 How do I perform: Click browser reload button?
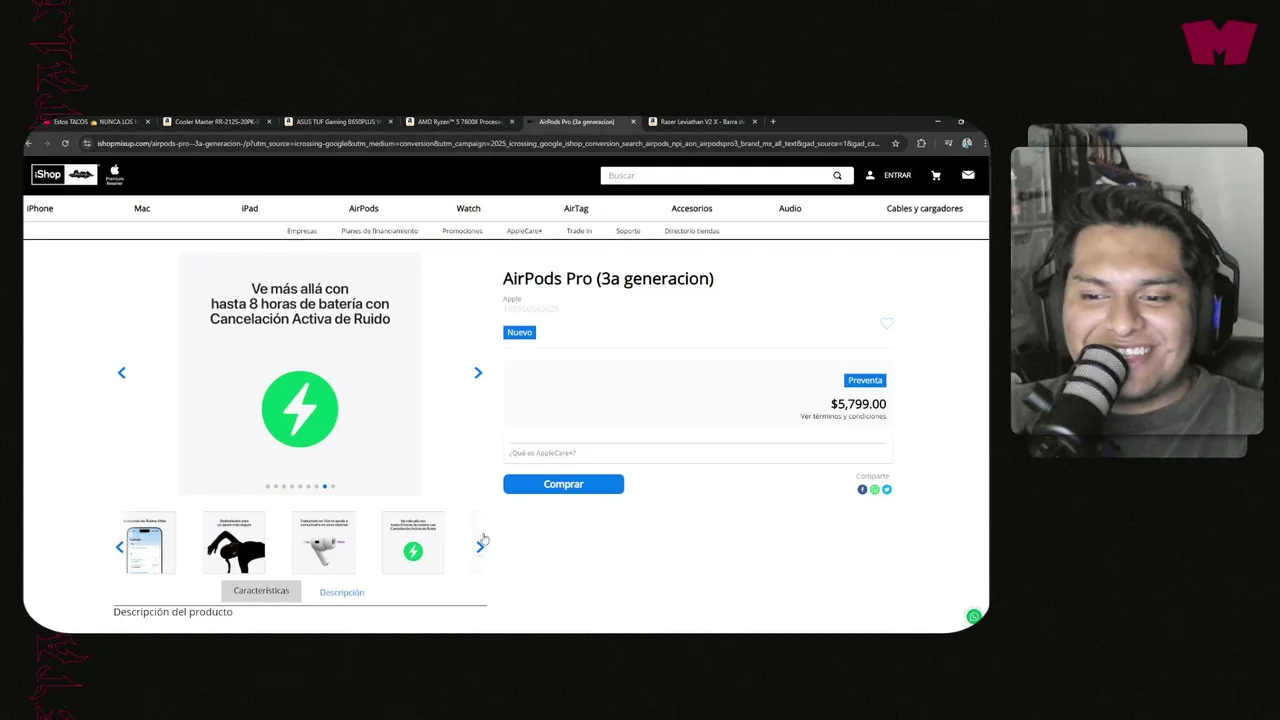pos(65,144)
